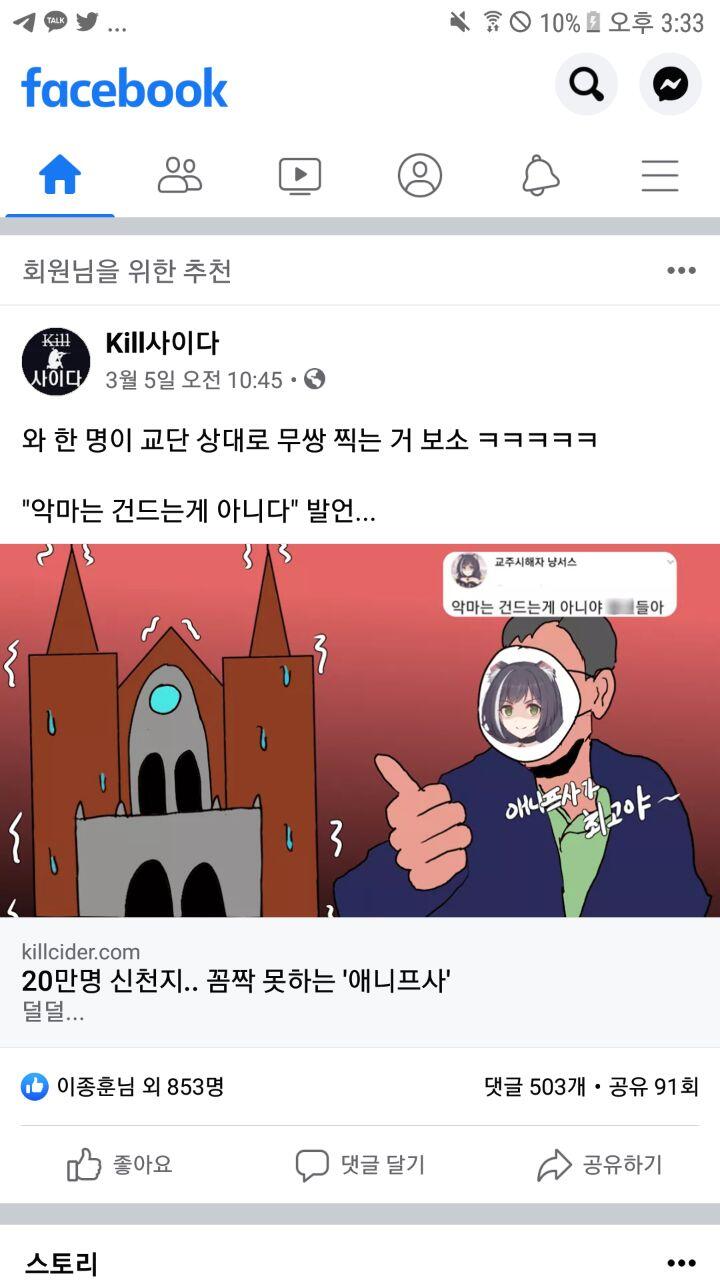Image resolution: width=720 pixels, height=1280 pixels.
Task: Tap 공유하기 to share the post
Action: coord(600,1165)
